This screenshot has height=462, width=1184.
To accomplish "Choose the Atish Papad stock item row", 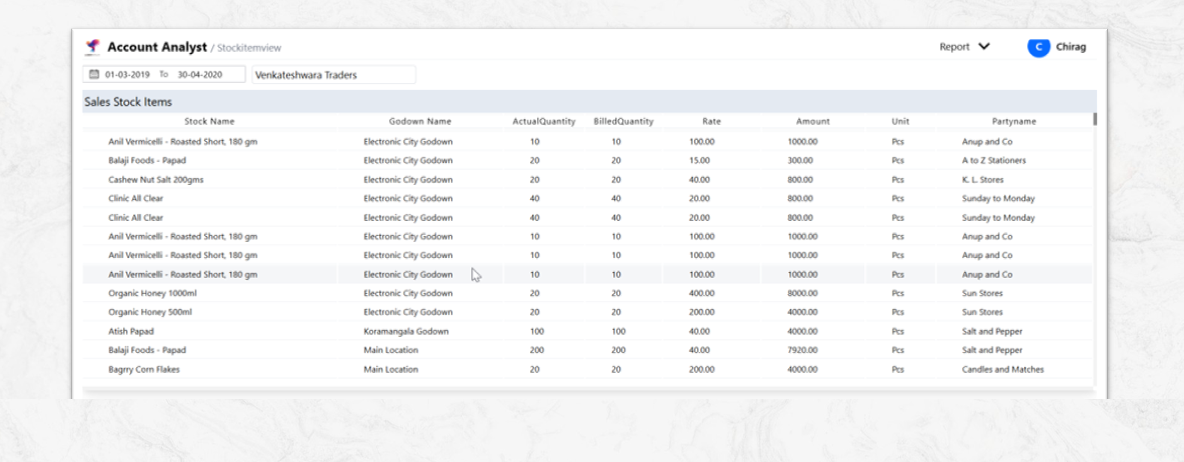I will click(131, 331).
